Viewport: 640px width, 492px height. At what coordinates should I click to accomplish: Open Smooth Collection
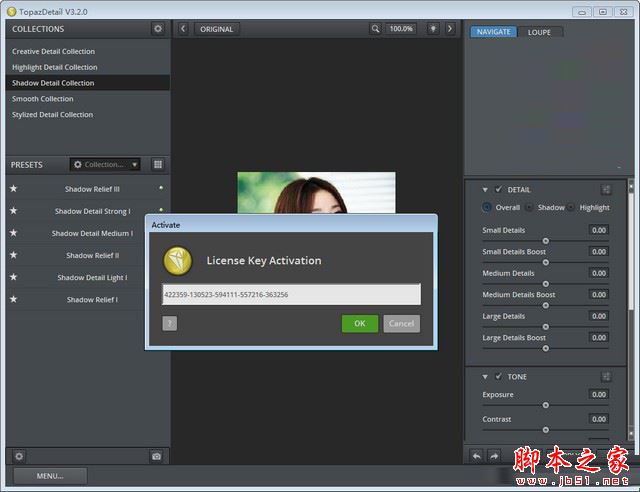coord(43,99)
